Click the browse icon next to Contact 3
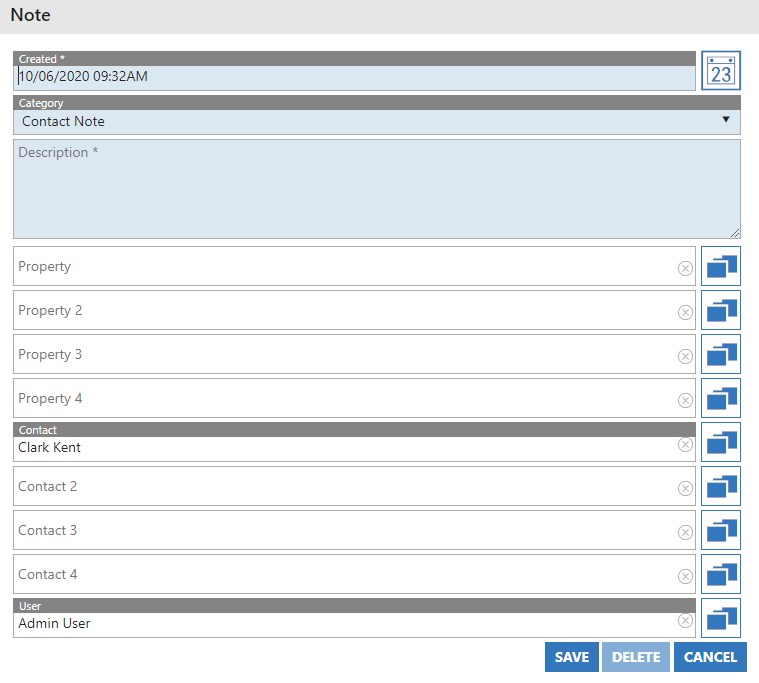Viewport: 759px width, 683px height. (x=720, y=530)
